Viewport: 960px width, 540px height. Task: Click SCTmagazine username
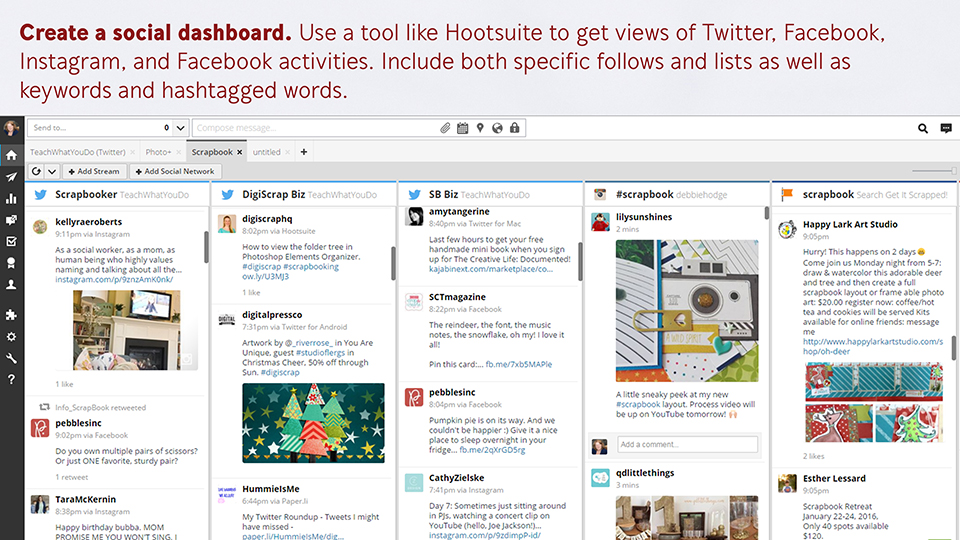click(x=457, y=297)
